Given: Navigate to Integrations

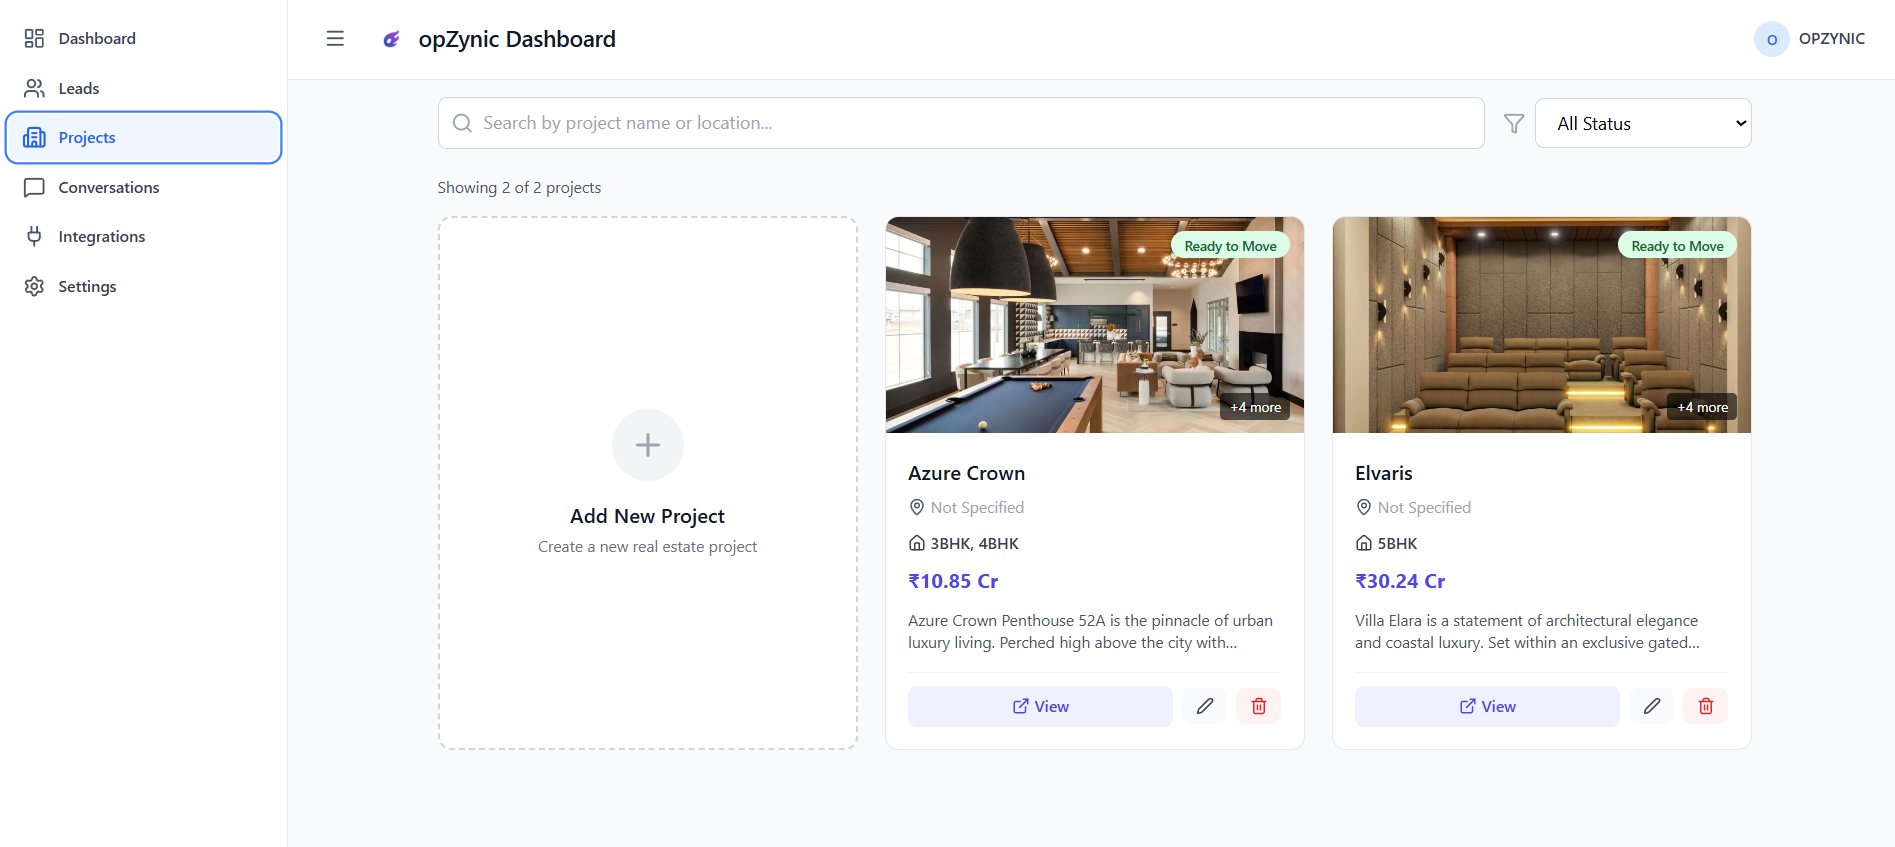Looking at the screenshot, I should [144, 236].
